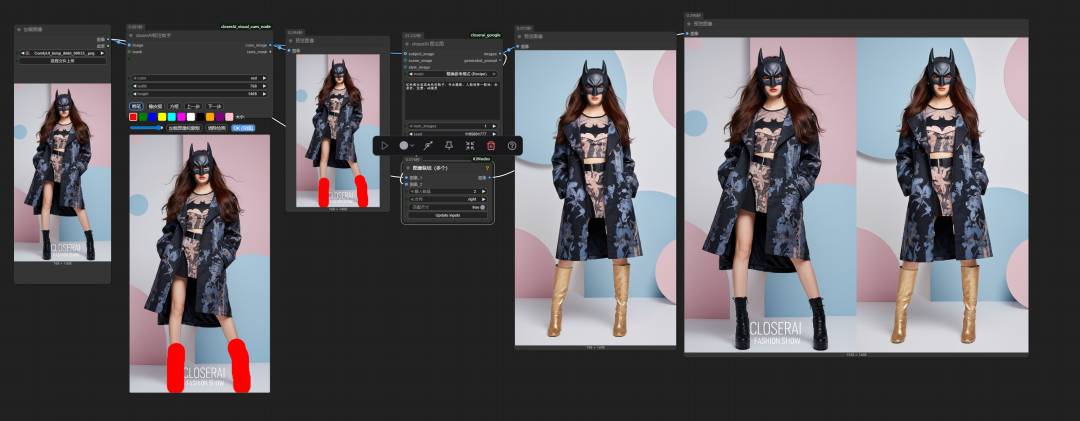Screen dimensions: 1080x421
Task: Increase seed value with right arrow
Action: pos(497,134)
